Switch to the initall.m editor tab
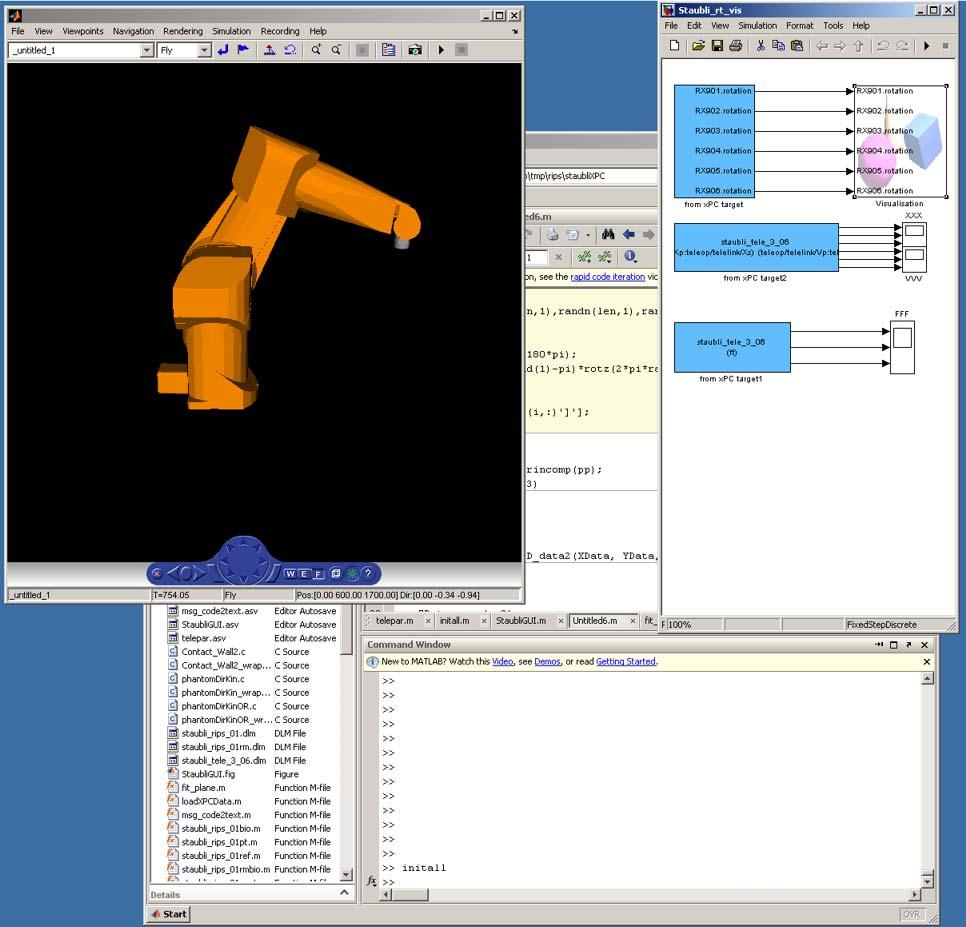The width and height of the screenshot is (966, 927). (x=455, y=621)
